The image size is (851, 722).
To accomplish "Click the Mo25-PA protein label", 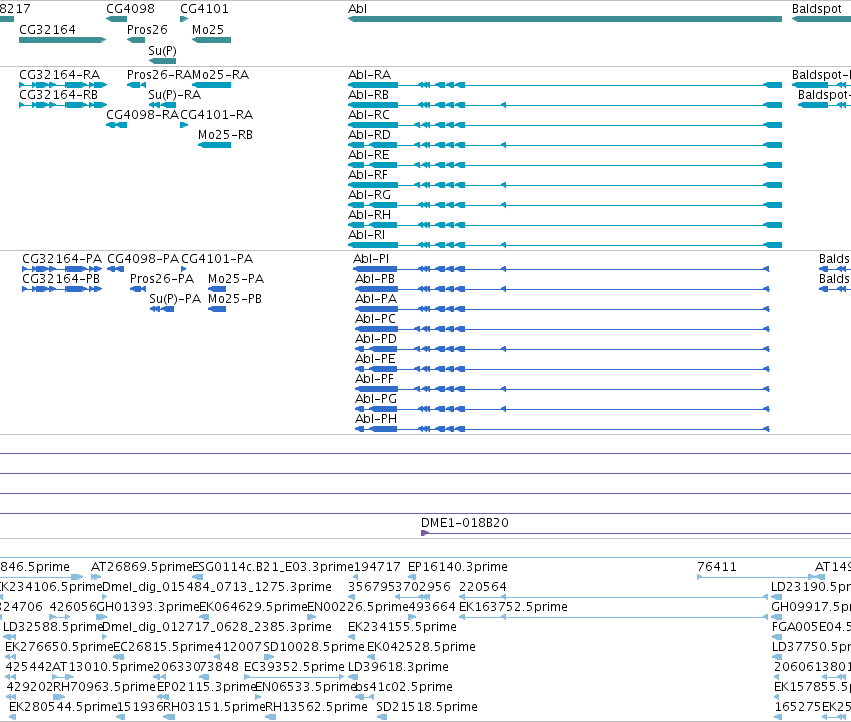I will click(236, 278).
